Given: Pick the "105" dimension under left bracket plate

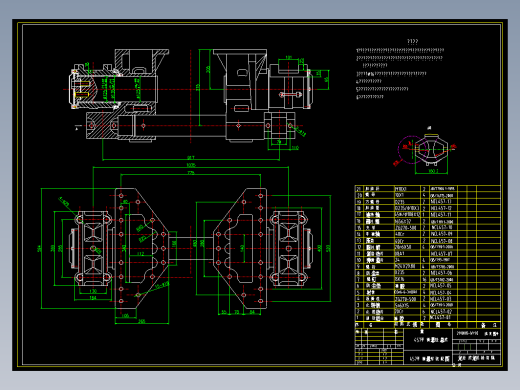Looking at the screenshot, I should coord(125,315).
